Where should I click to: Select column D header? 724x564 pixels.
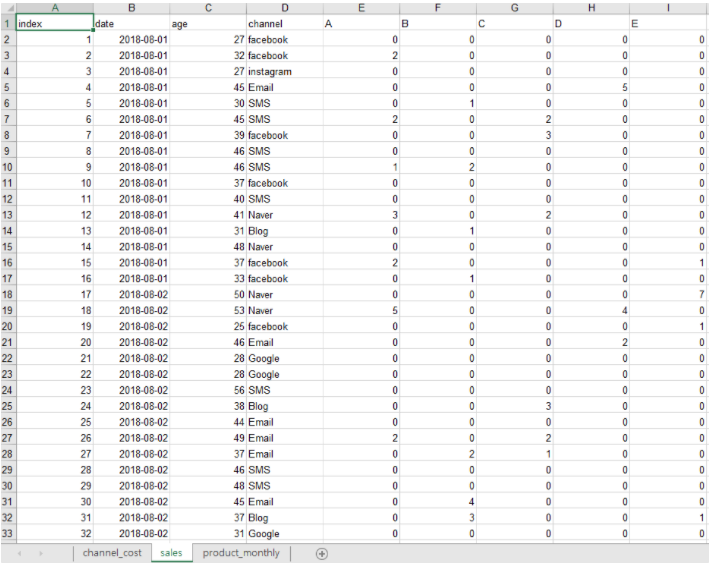pos(285,8)
